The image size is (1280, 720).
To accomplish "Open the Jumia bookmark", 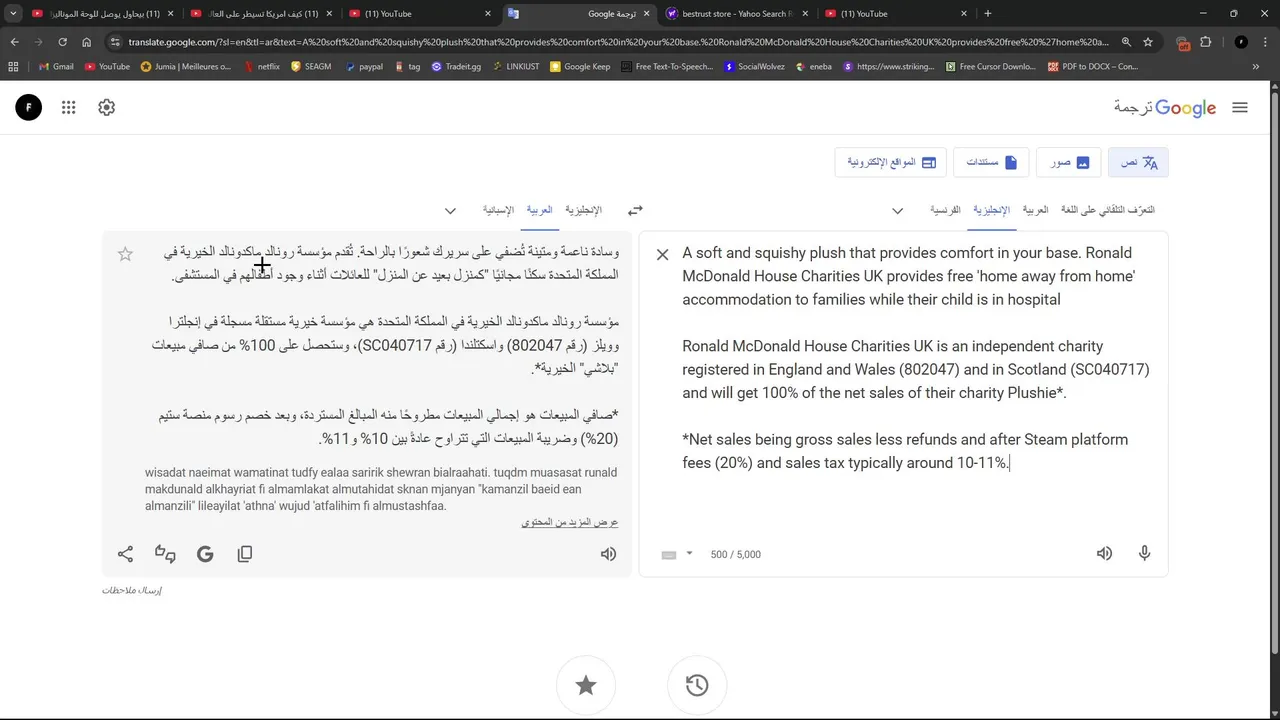I will (186, 67).
